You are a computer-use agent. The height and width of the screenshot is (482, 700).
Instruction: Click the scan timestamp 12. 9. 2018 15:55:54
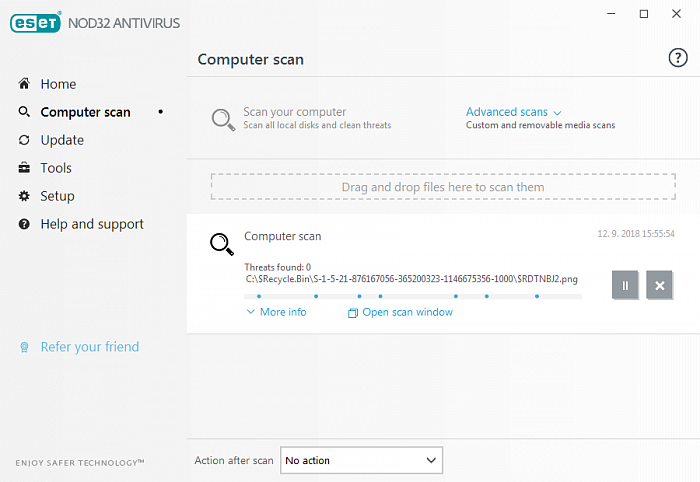click(x=636, y=233)
